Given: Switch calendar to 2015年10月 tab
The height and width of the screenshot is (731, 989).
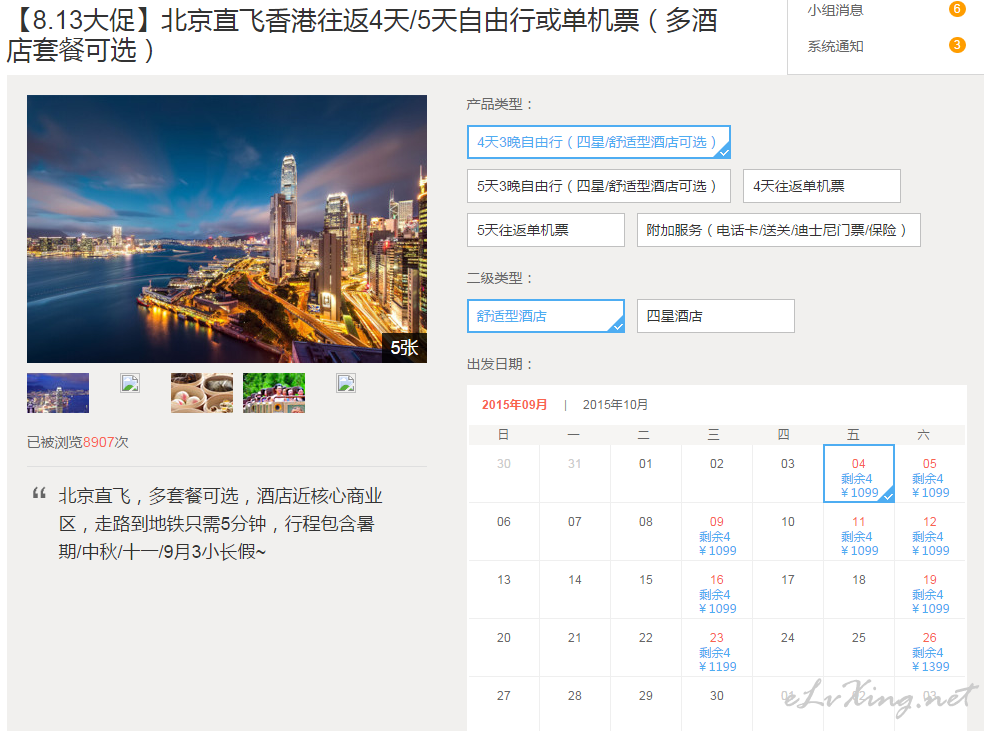Looking at the screenshot, I should pyautogui.click(x=615, y=405).
